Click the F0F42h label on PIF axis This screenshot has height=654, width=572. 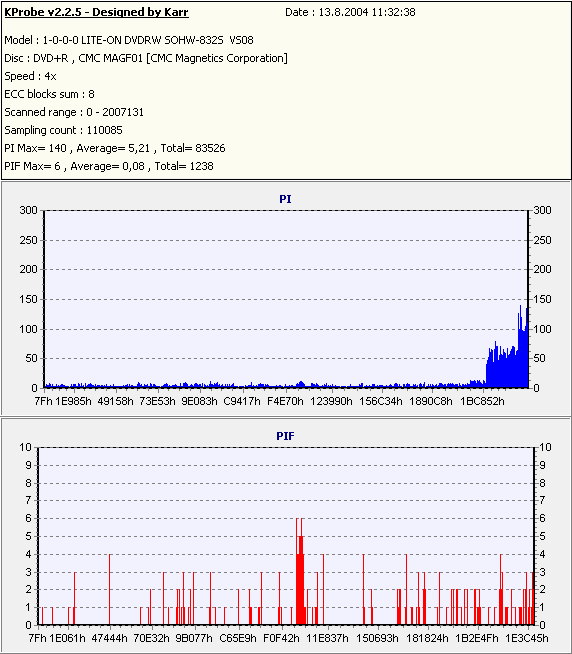point(281,638)
